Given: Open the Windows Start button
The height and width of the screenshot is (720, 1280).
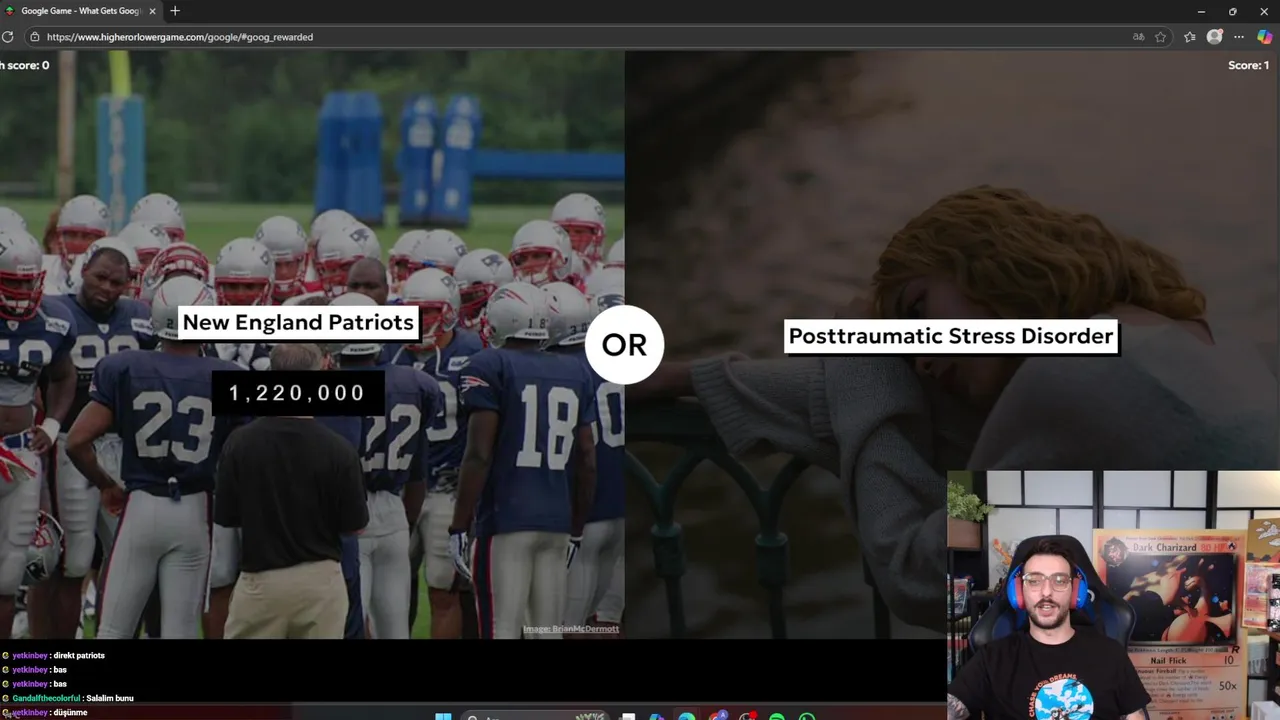Looking at the screenshot, I should tap(444, 716).
